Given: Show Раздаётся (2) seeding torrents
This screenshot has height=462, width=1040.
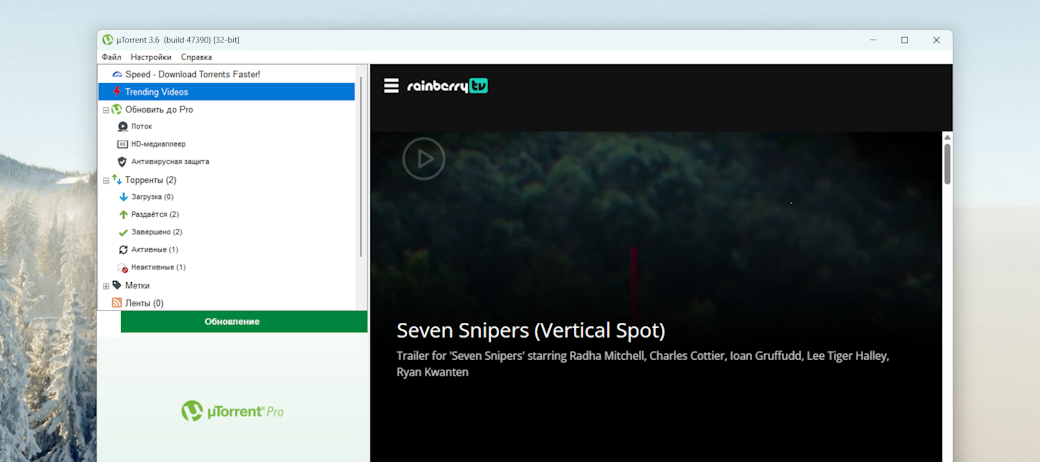Looking at the screenshot, I should click(x=149, y=215).
